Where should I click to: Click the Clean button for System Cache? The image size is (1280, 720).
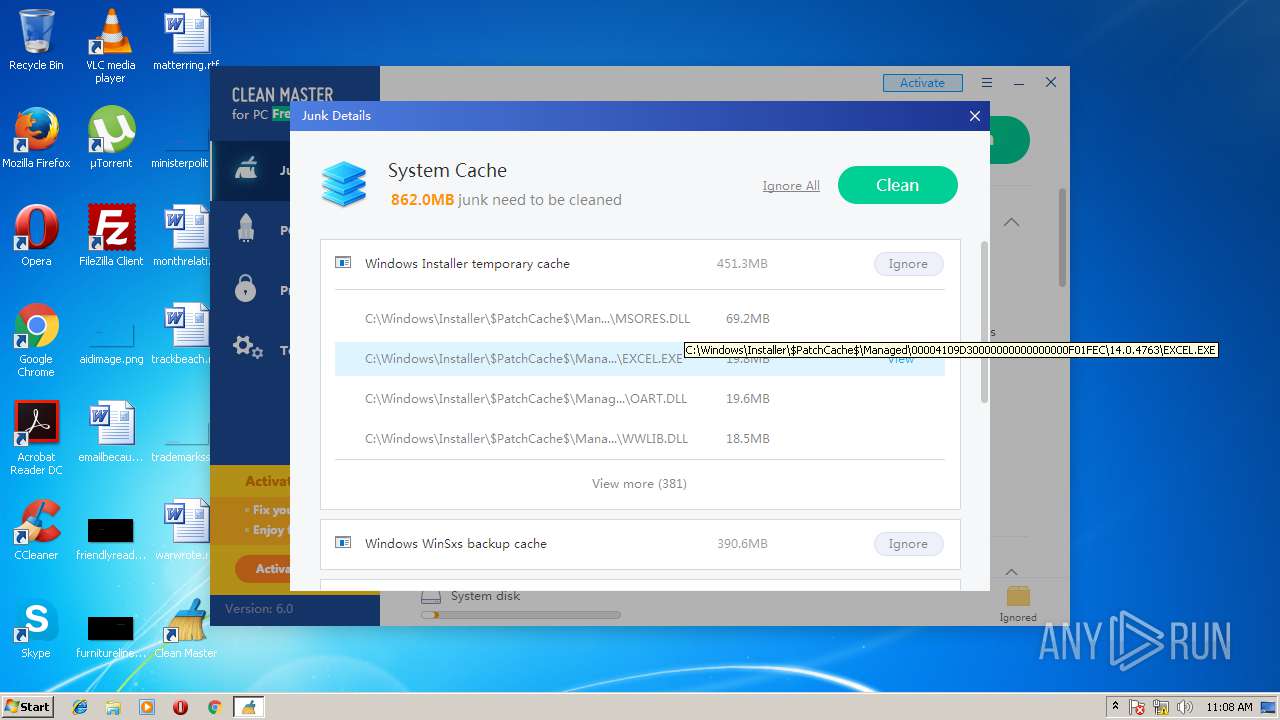[898, 185]
